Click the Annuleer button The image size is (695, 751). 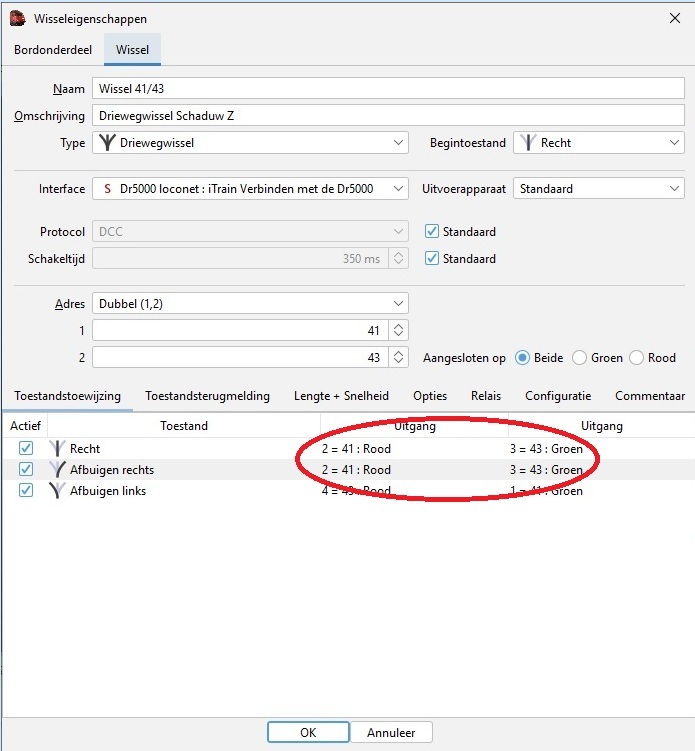click(391, 732)
